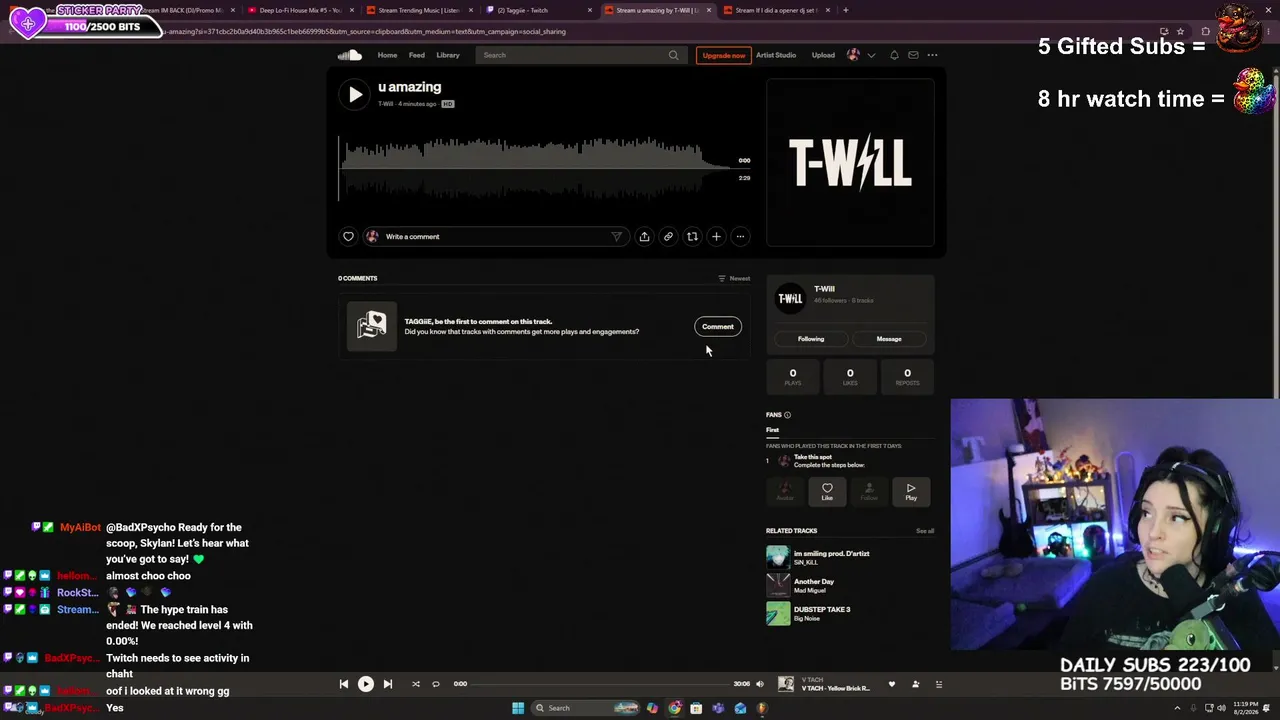See all related tracks

925,531
